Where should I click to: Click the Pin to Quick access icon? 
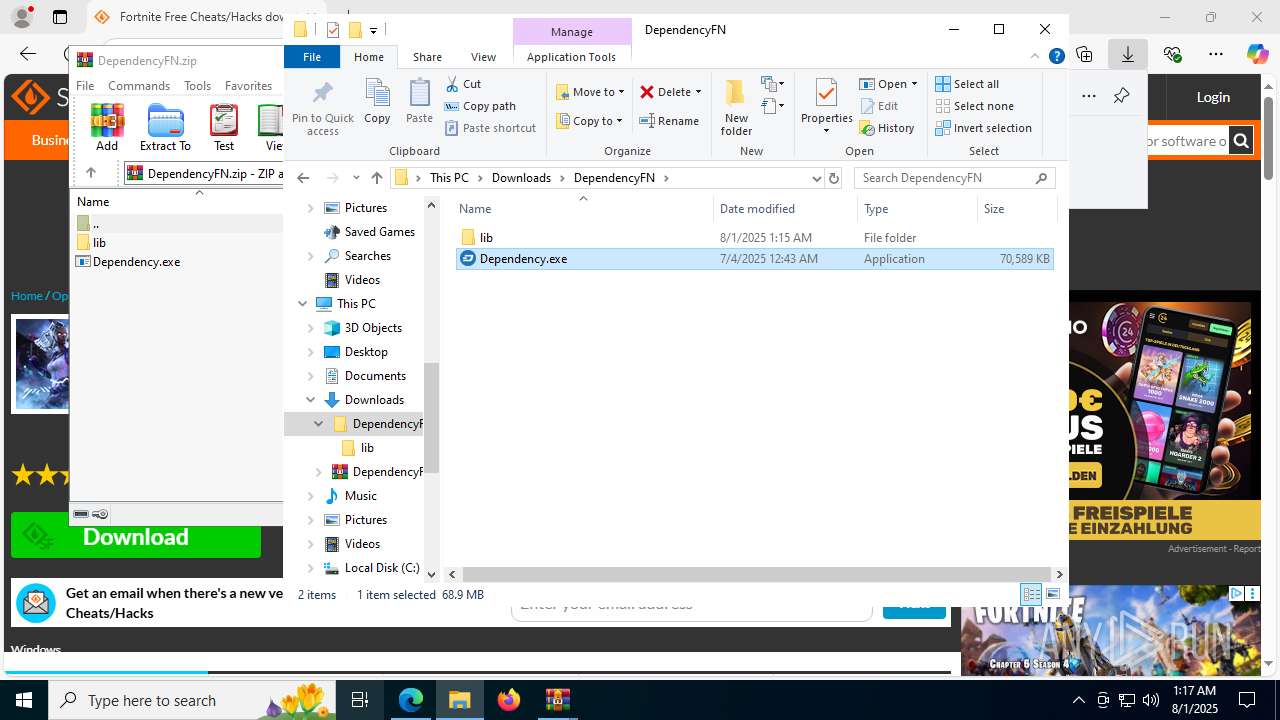coord(322,107)
